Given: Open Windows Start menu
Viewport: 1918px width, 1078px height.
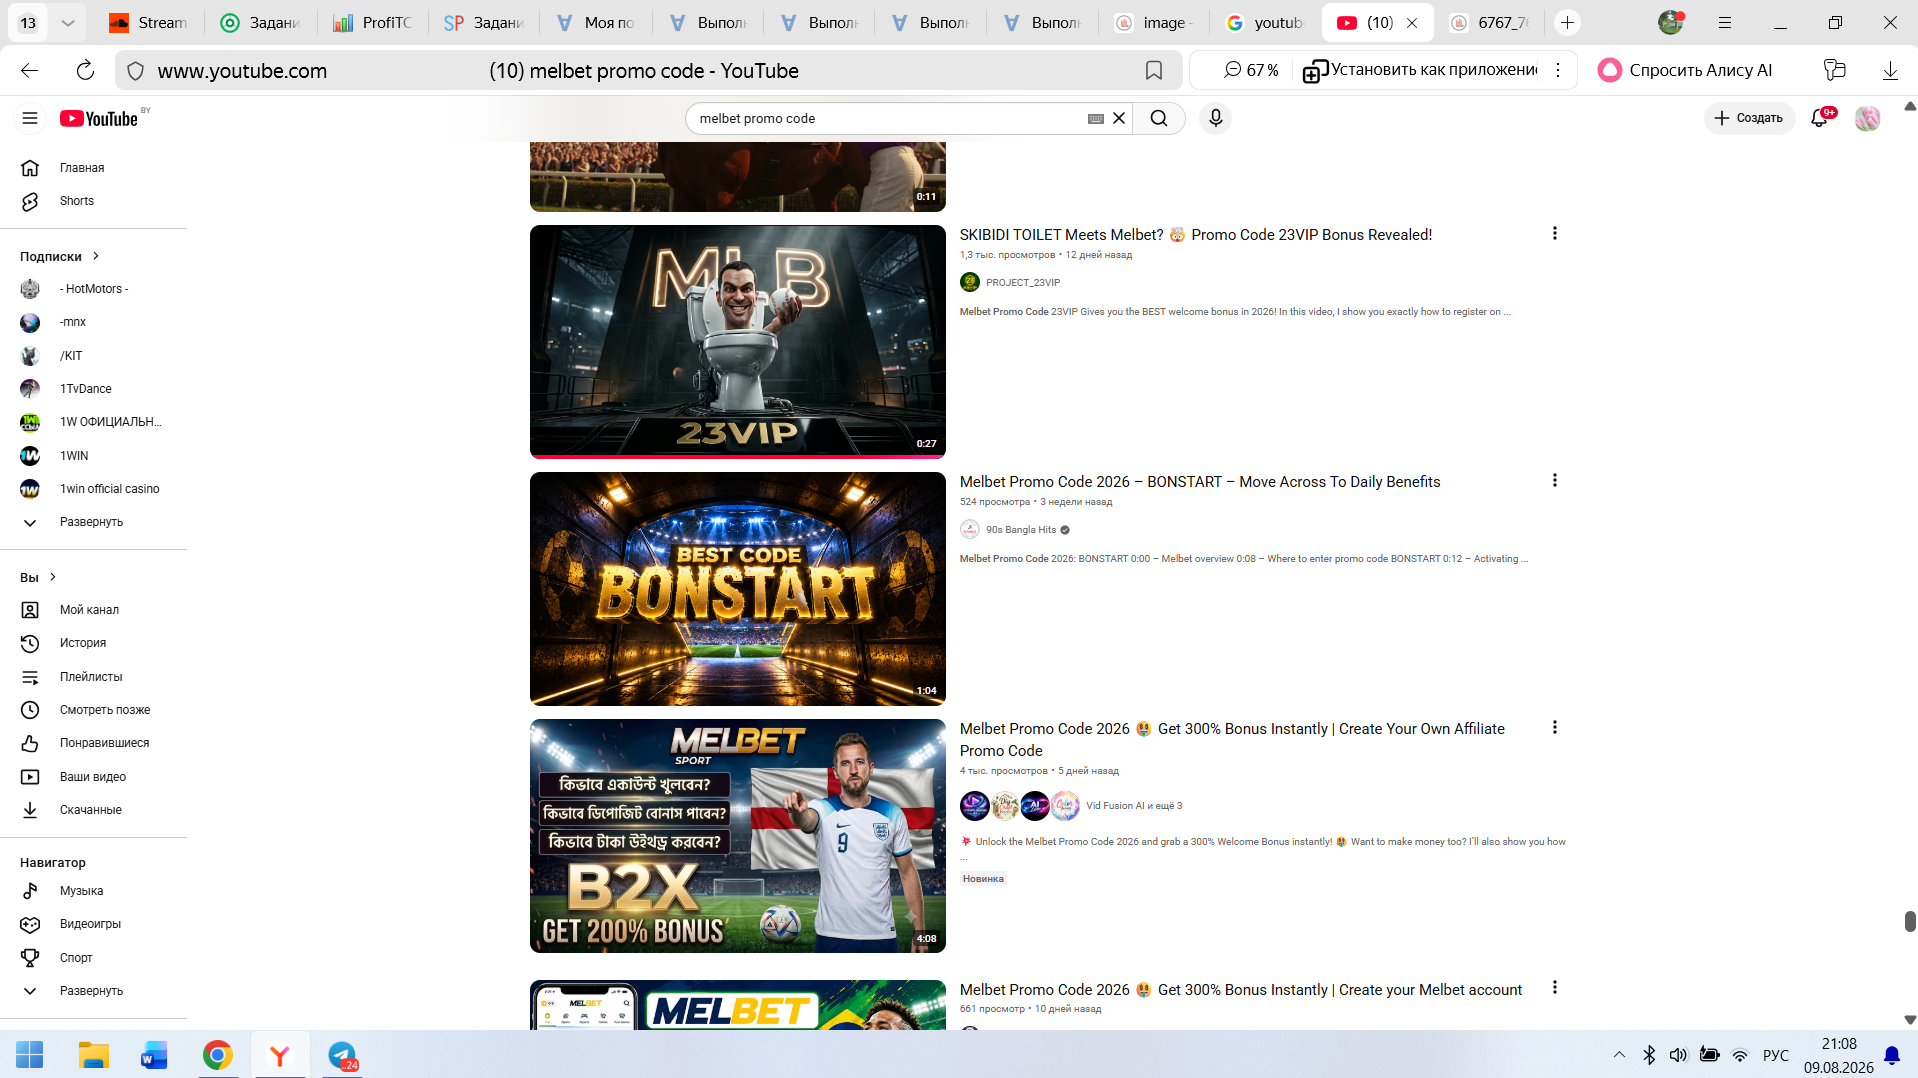Looking at the screenshot, I should coord(30,1055).
